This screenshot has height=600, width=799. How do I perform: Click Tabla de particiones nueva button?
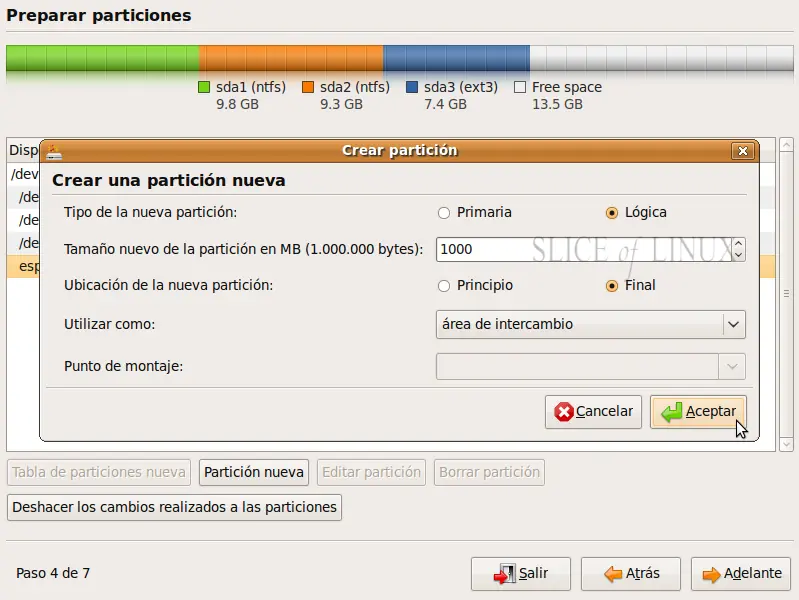[99, 473]
